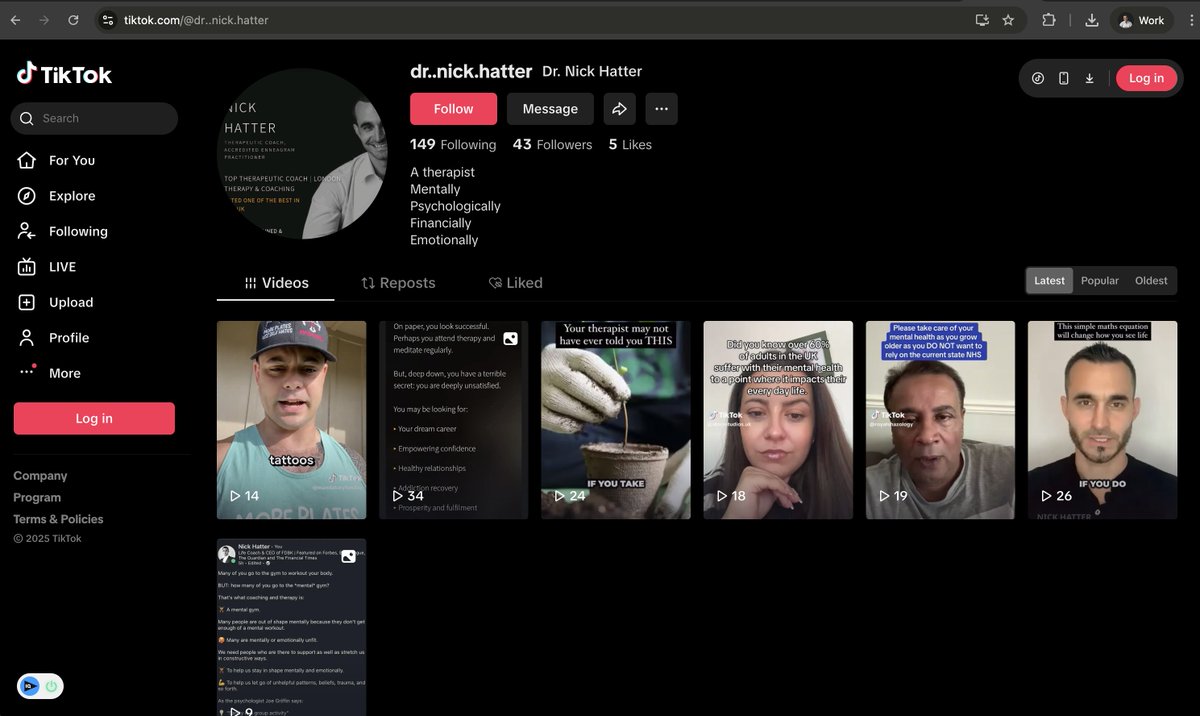Screen dimensions: 1200x716
Task: Click the dr..nick.hatter username heading
Action: click(471, 71)
